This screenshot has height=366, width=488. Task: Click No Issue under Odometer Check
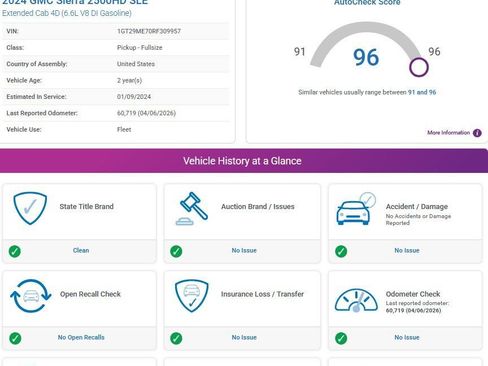tap(407, 337)
